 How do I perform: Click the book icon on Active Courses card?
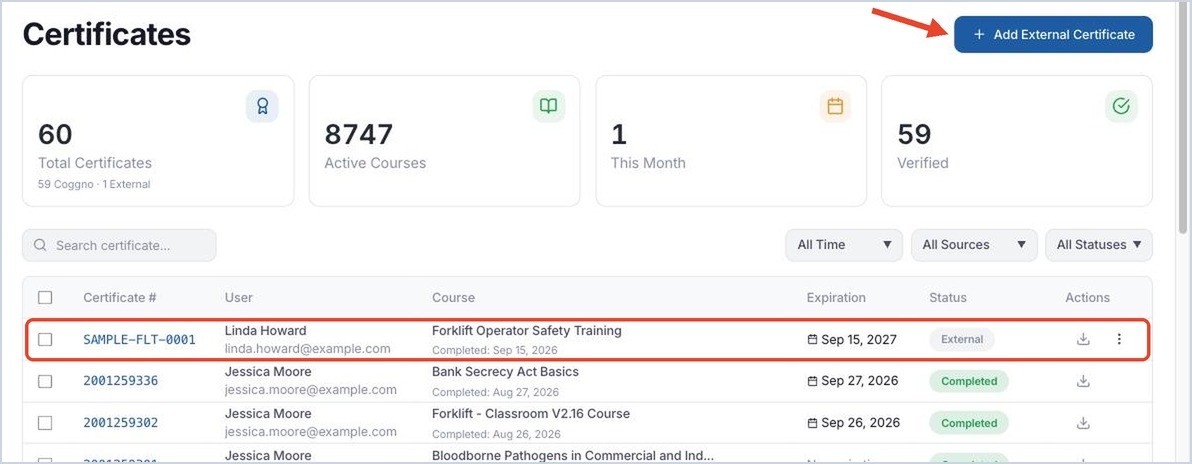coord(548,106)
